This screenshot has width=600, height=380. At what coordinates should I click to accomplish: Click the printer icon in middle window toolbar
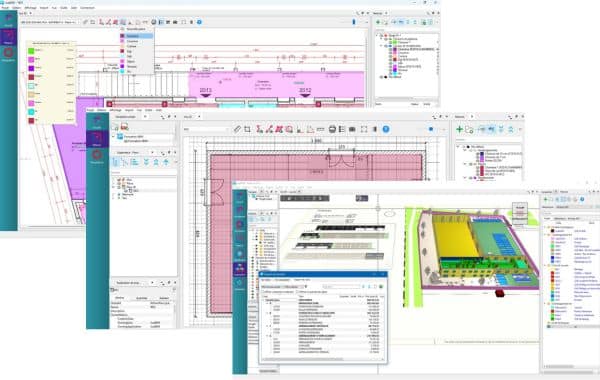point(332,129)
